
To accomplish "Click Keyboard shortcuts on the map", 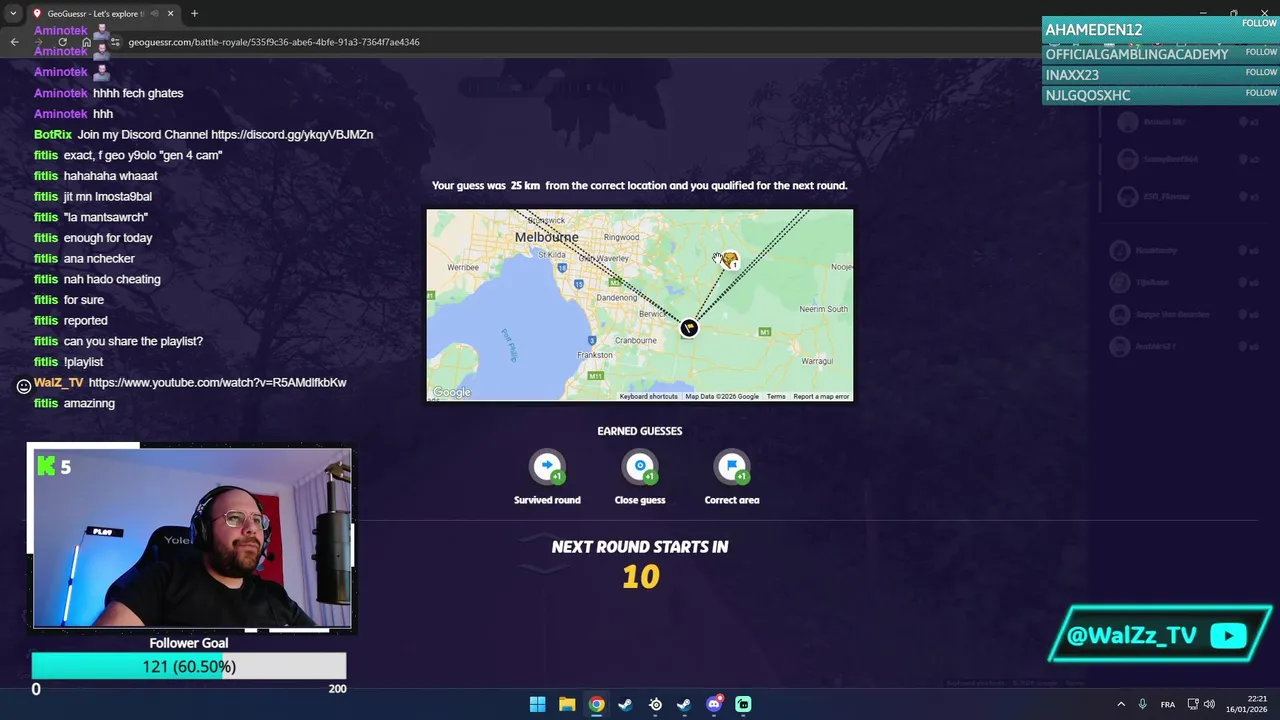I will click(x=648, y=396).
